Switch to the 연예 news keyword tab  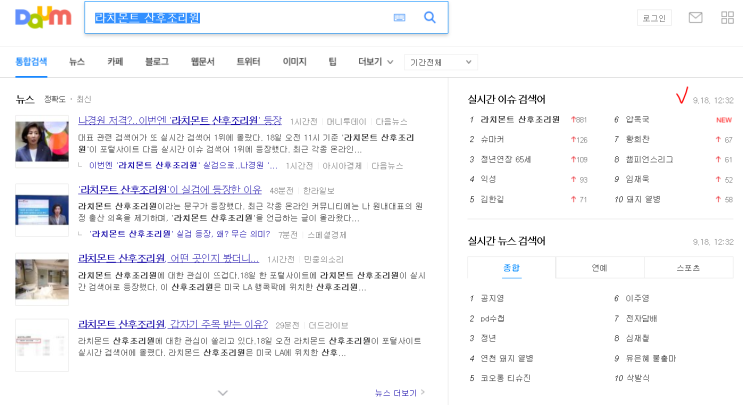[599, 268]
